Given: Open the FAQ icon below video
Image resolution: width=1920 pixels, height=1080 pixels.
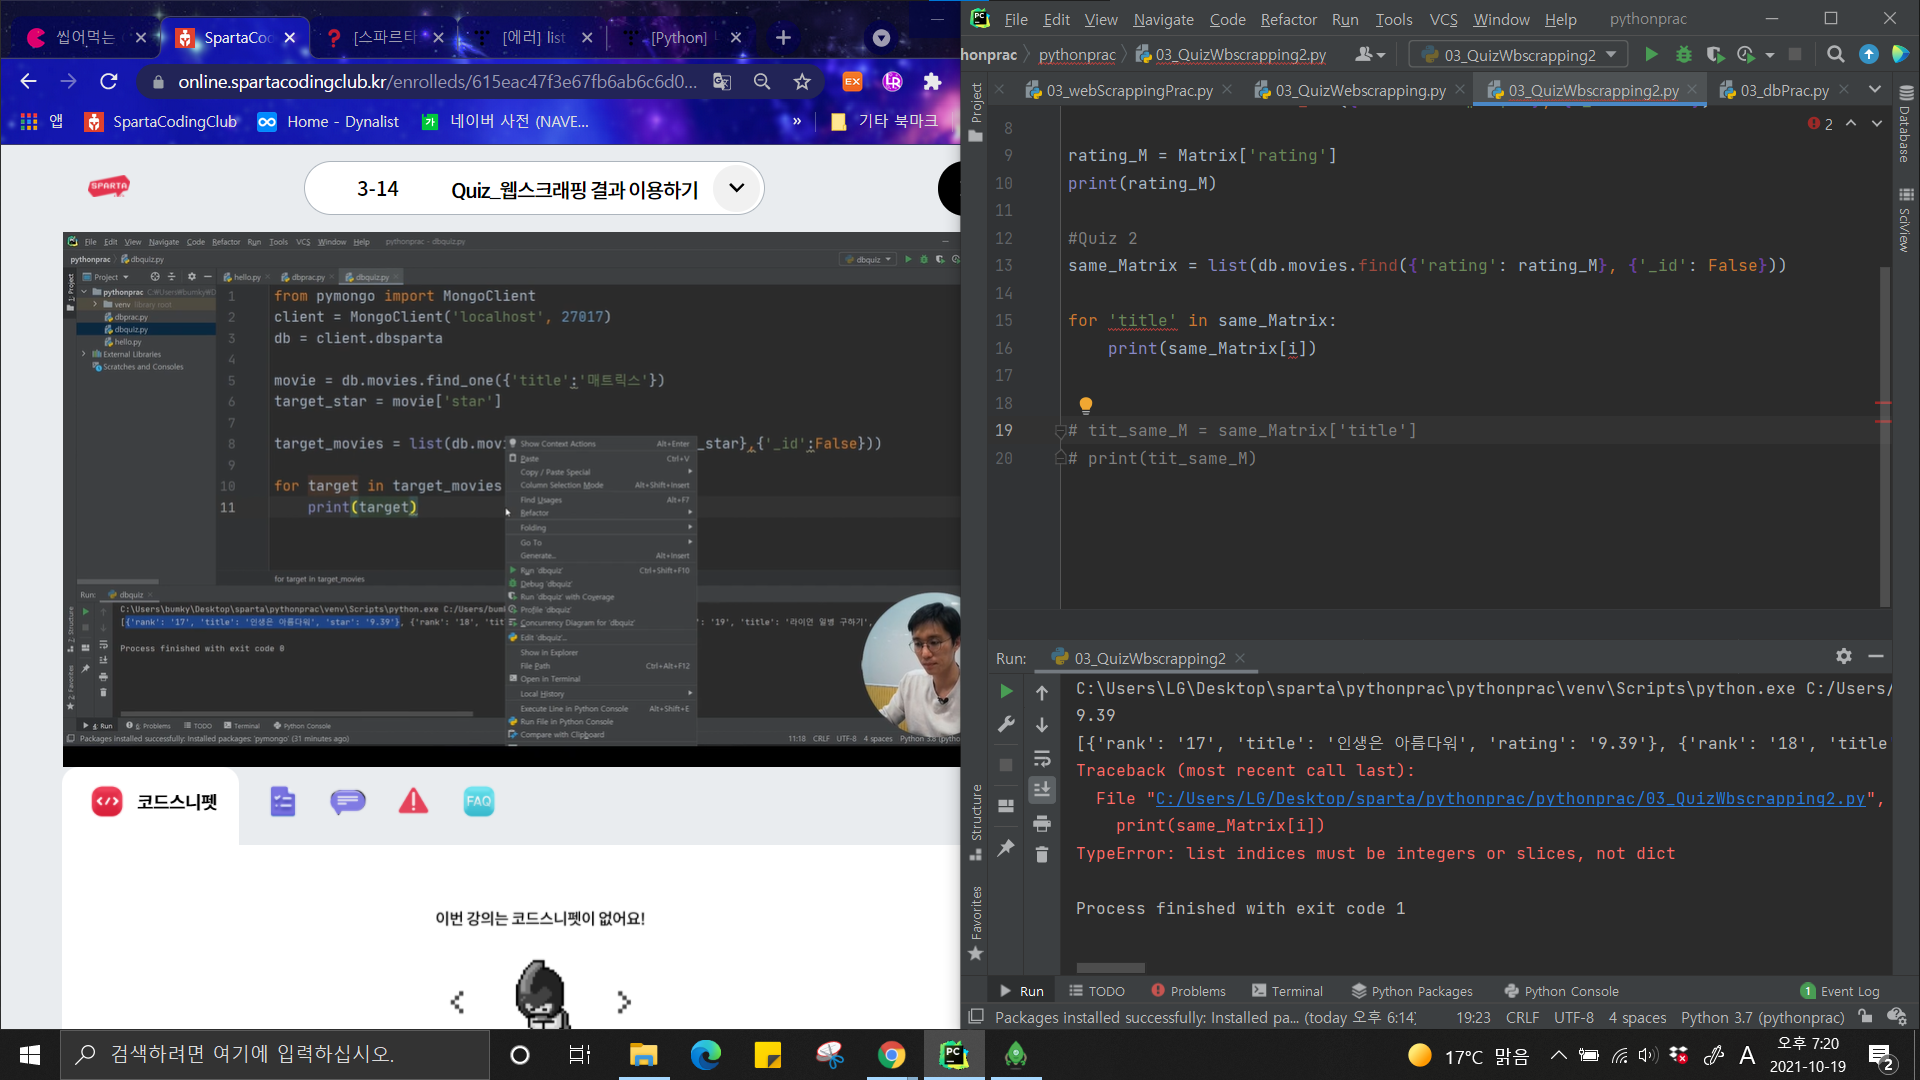Looking at the screenshot, I should tap(478, 801).
